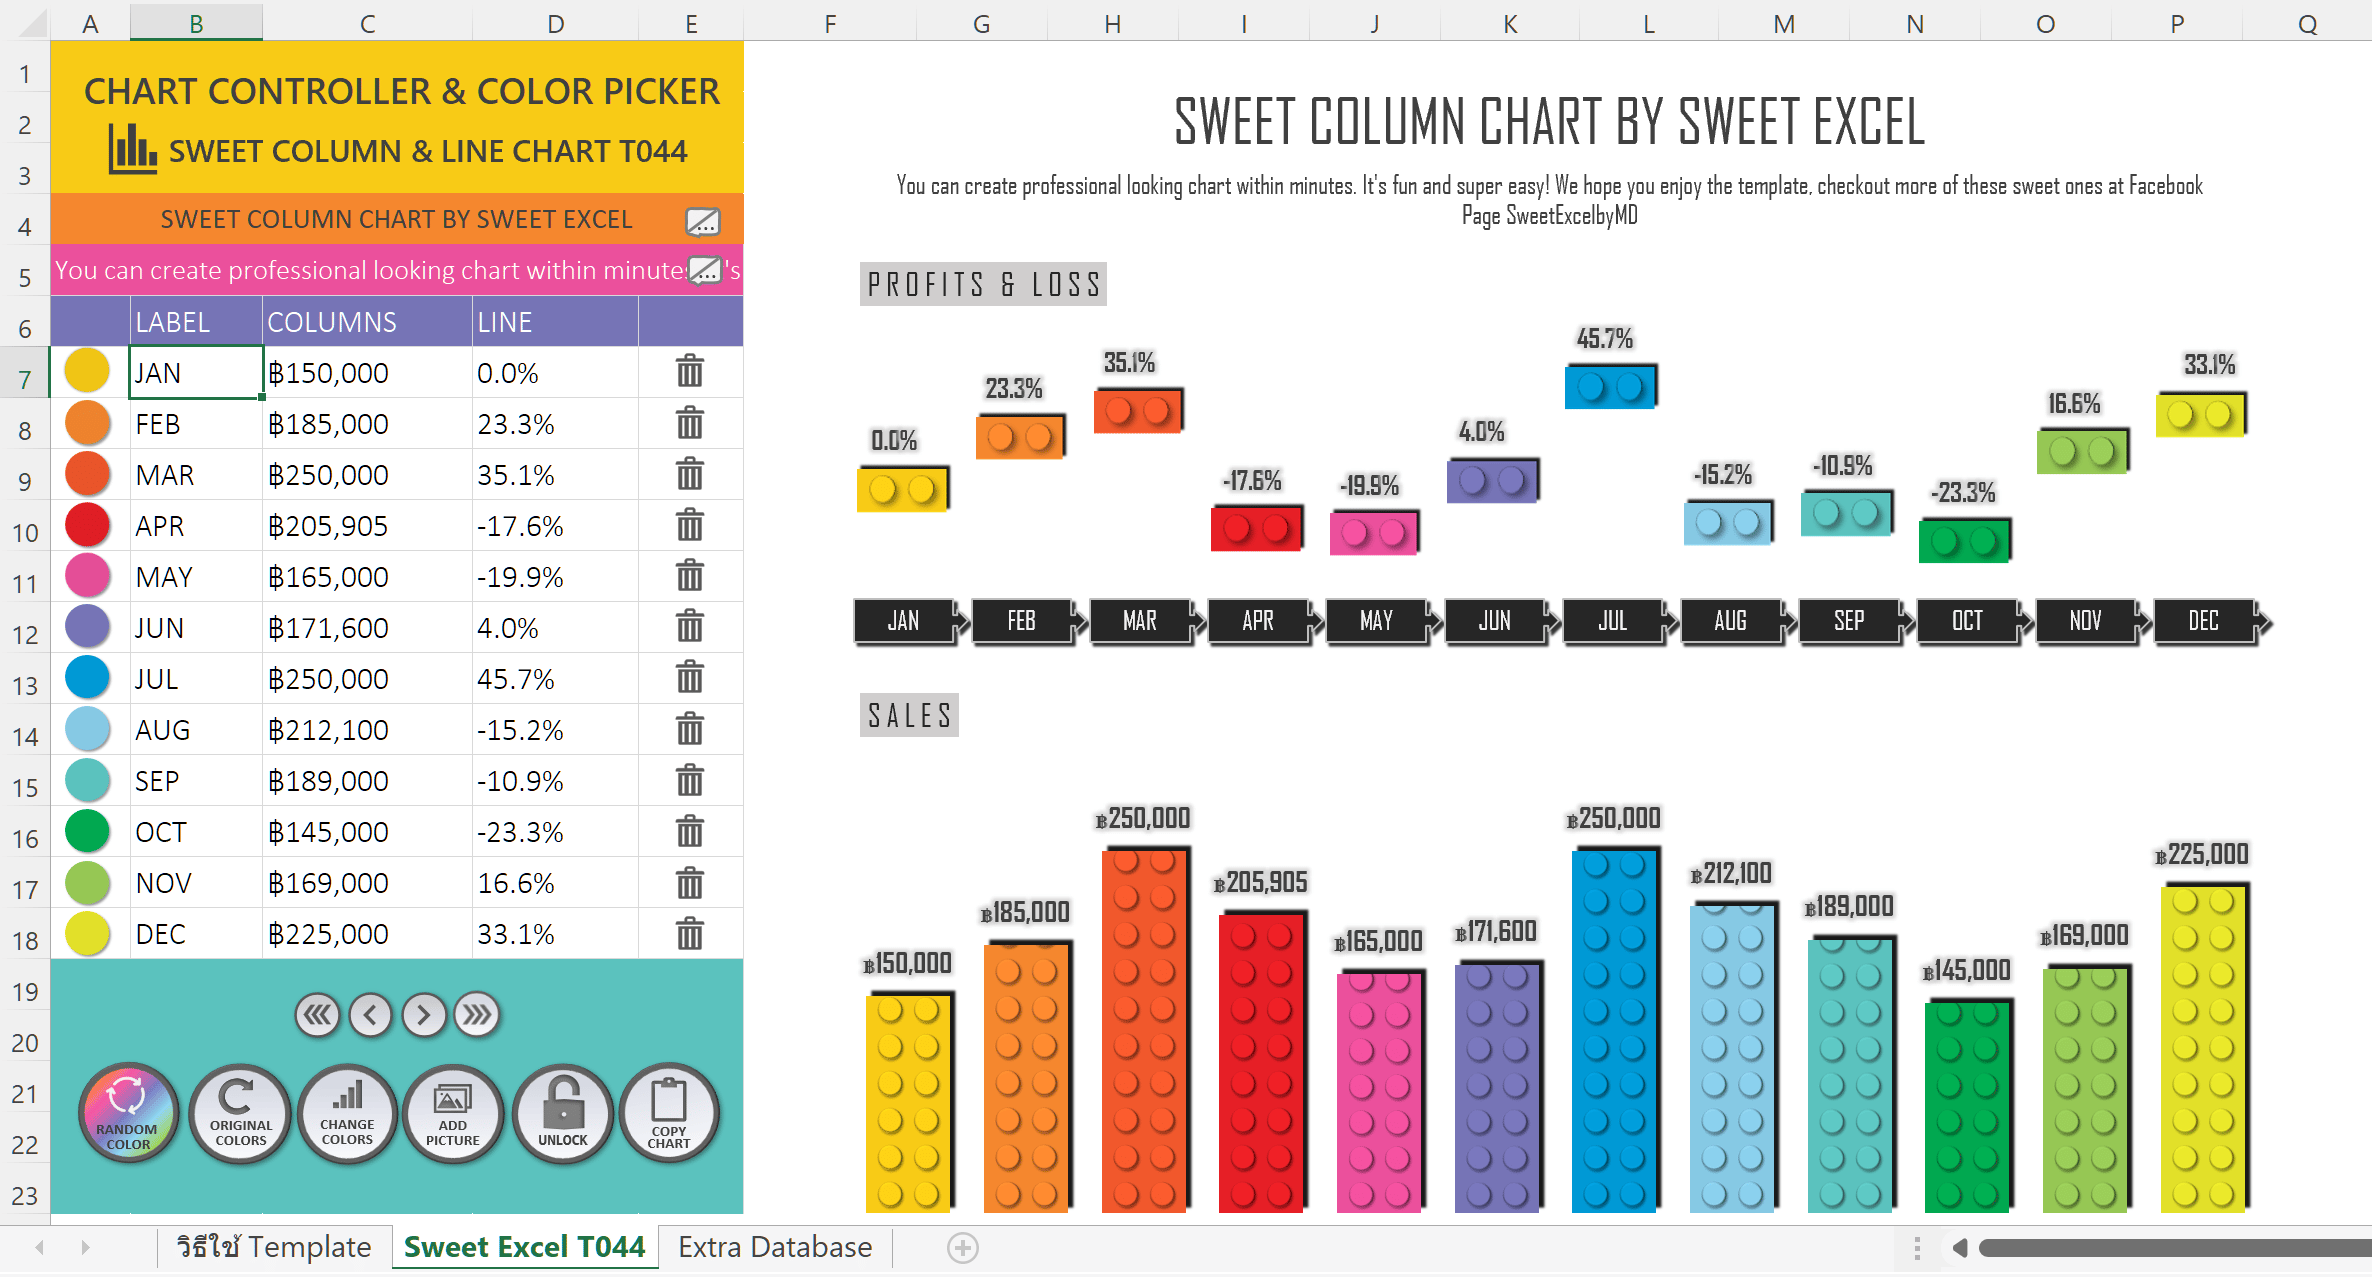The width and height of the screenshot is (2372, 1277).
Task: Open the วิธีใช้ Template sheet tab
Action: [x=274, y=1247]
